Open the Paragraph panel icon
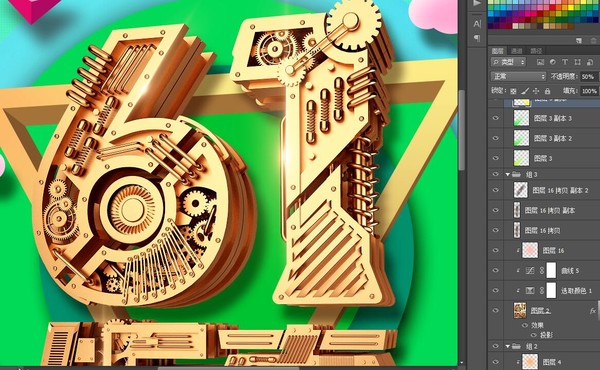This screenshot has height=370, width=600. 477,37
